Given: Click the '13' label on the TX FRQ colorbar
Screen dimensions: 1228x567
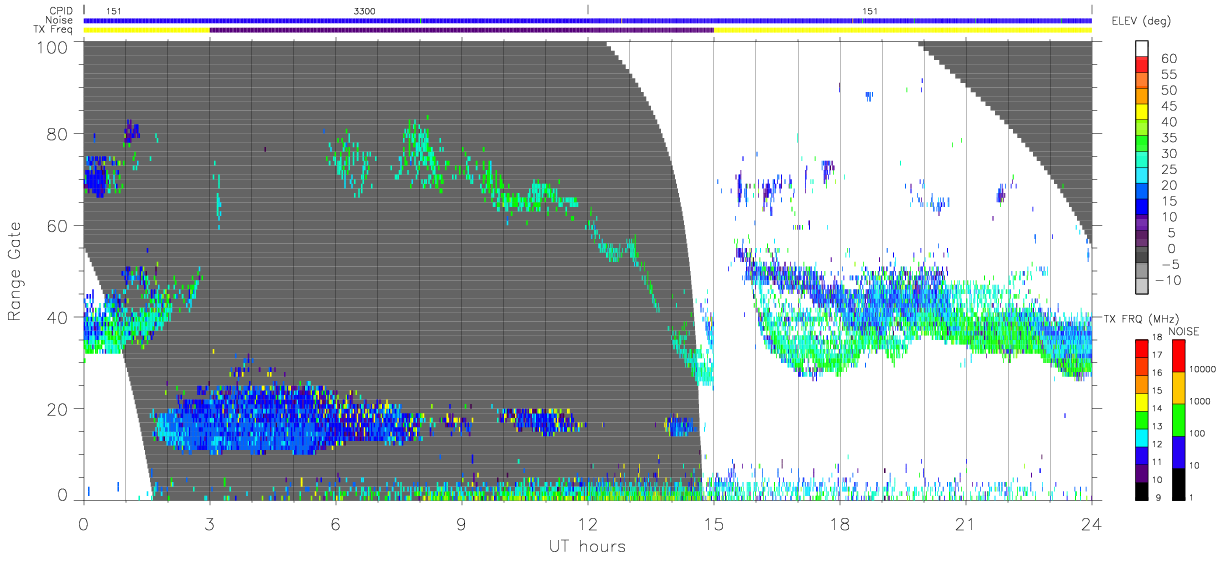Looking at the screenshot, I should click(x=1157, y=426).
